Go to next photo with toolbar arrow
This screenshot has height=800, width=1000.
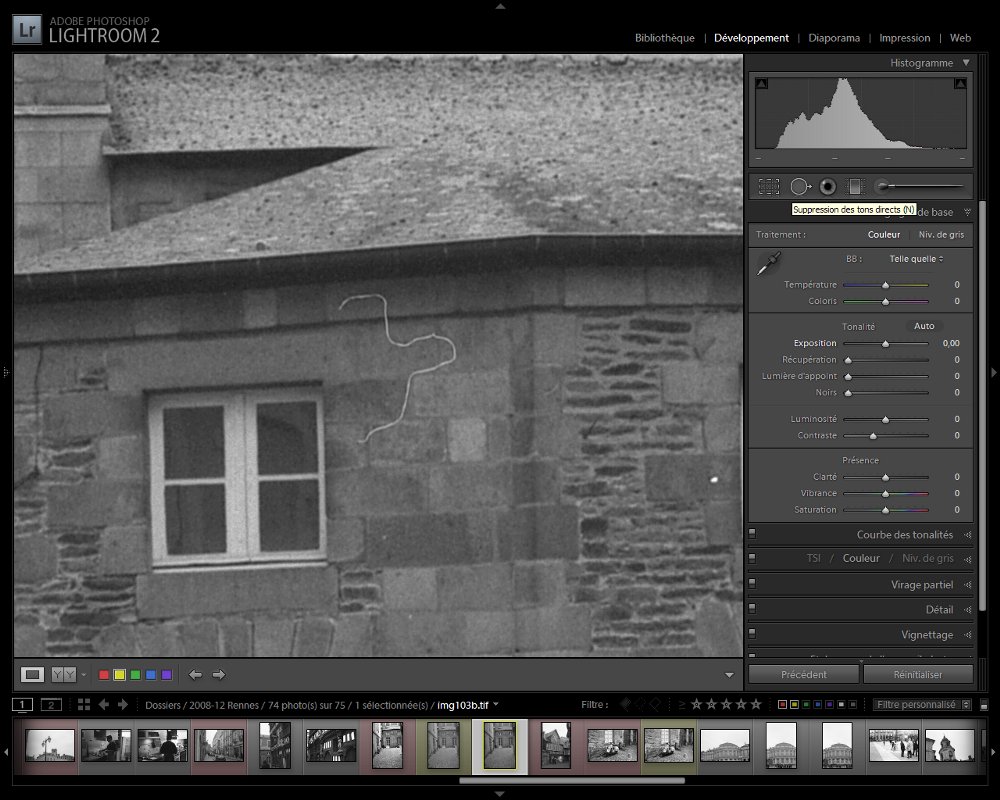tap(219, 674)
